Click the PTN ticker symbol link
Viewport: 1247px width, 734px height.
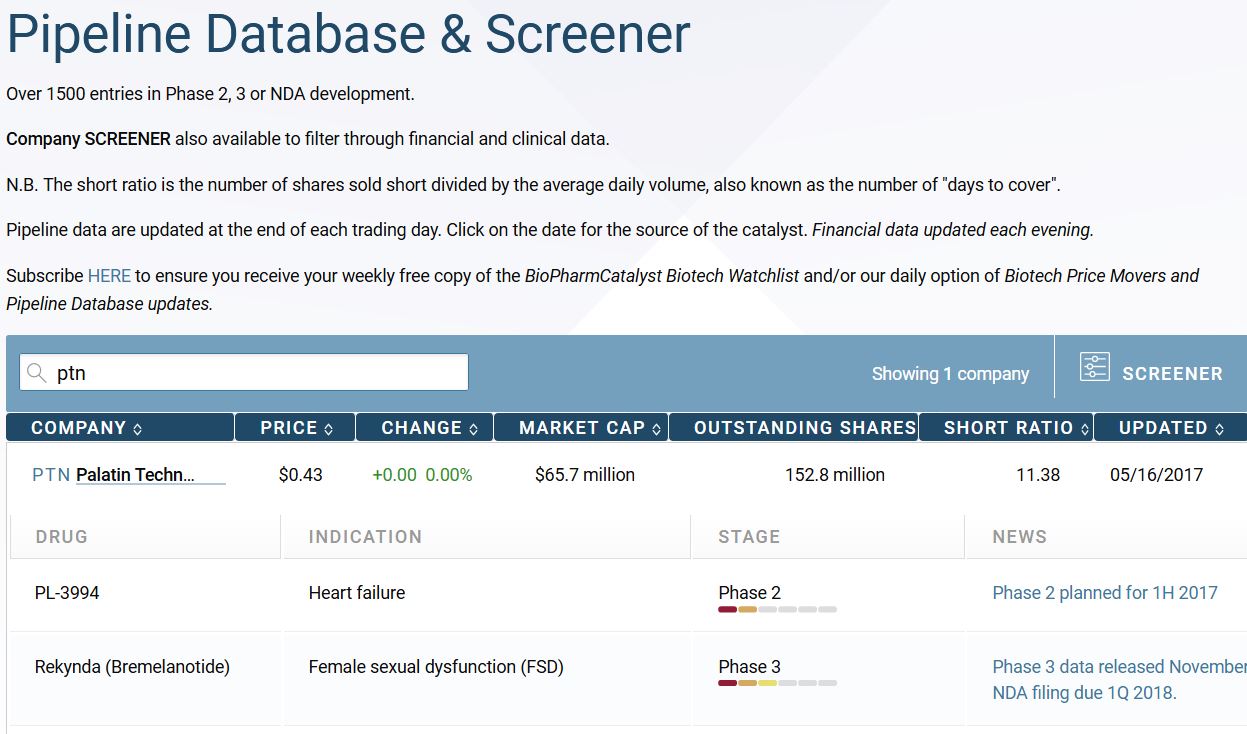(51, 475)
